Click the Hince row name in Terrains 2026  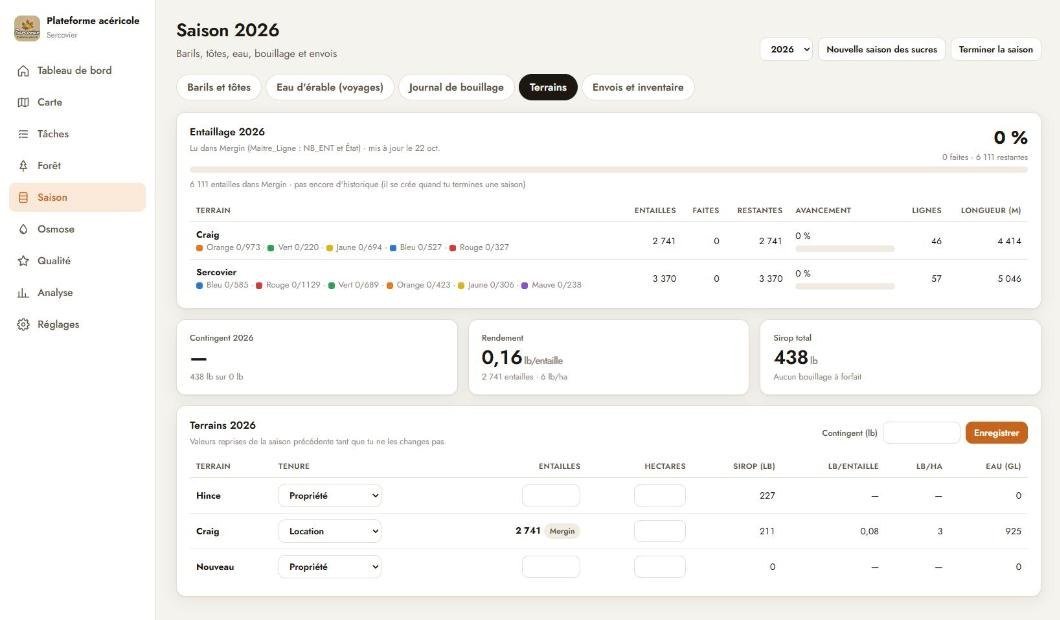coord(208,496)
